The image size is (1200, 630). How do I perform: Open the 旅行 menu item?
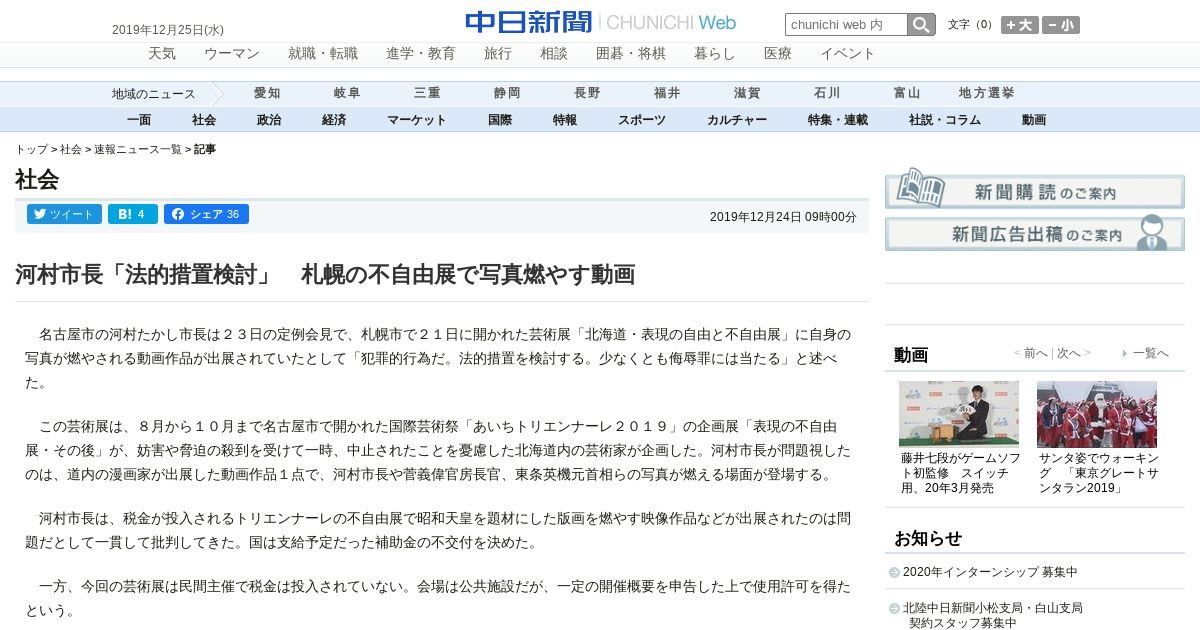[x=498, y=53]
